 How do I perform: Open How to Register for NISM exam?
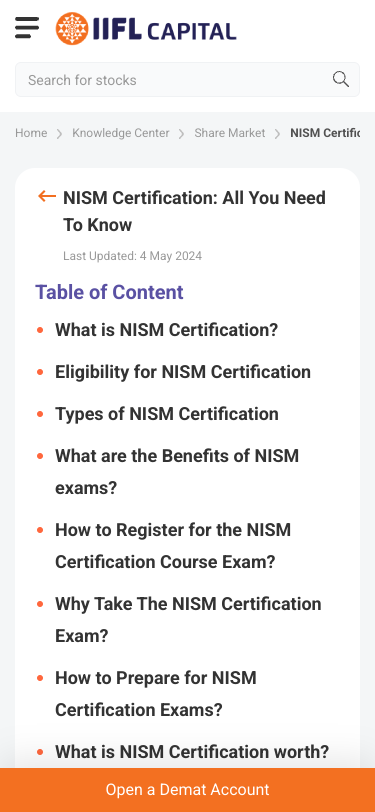pos(173,546)
